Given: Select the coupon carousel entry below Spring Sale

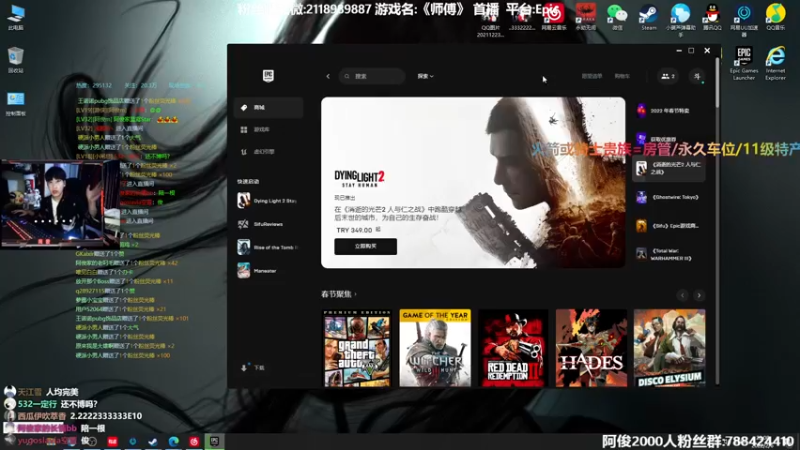Looking at the screenshot, I should 669,139.
